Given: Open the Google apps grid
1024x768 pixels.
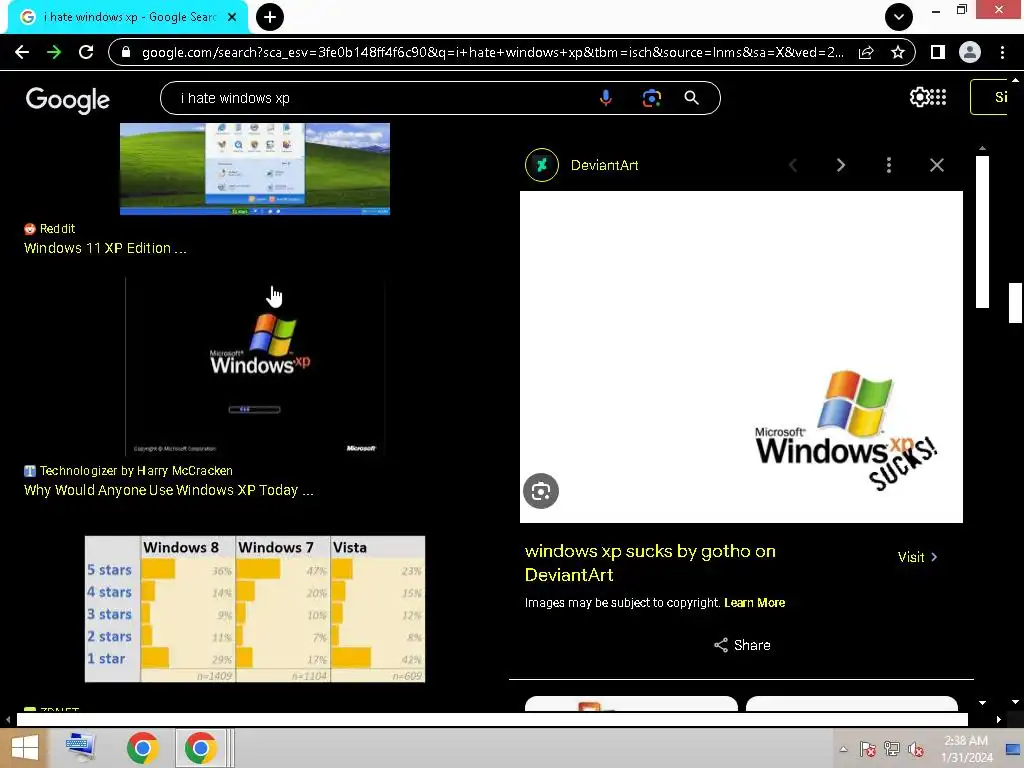Looking at the screenshot, I should tap(938, 97).
